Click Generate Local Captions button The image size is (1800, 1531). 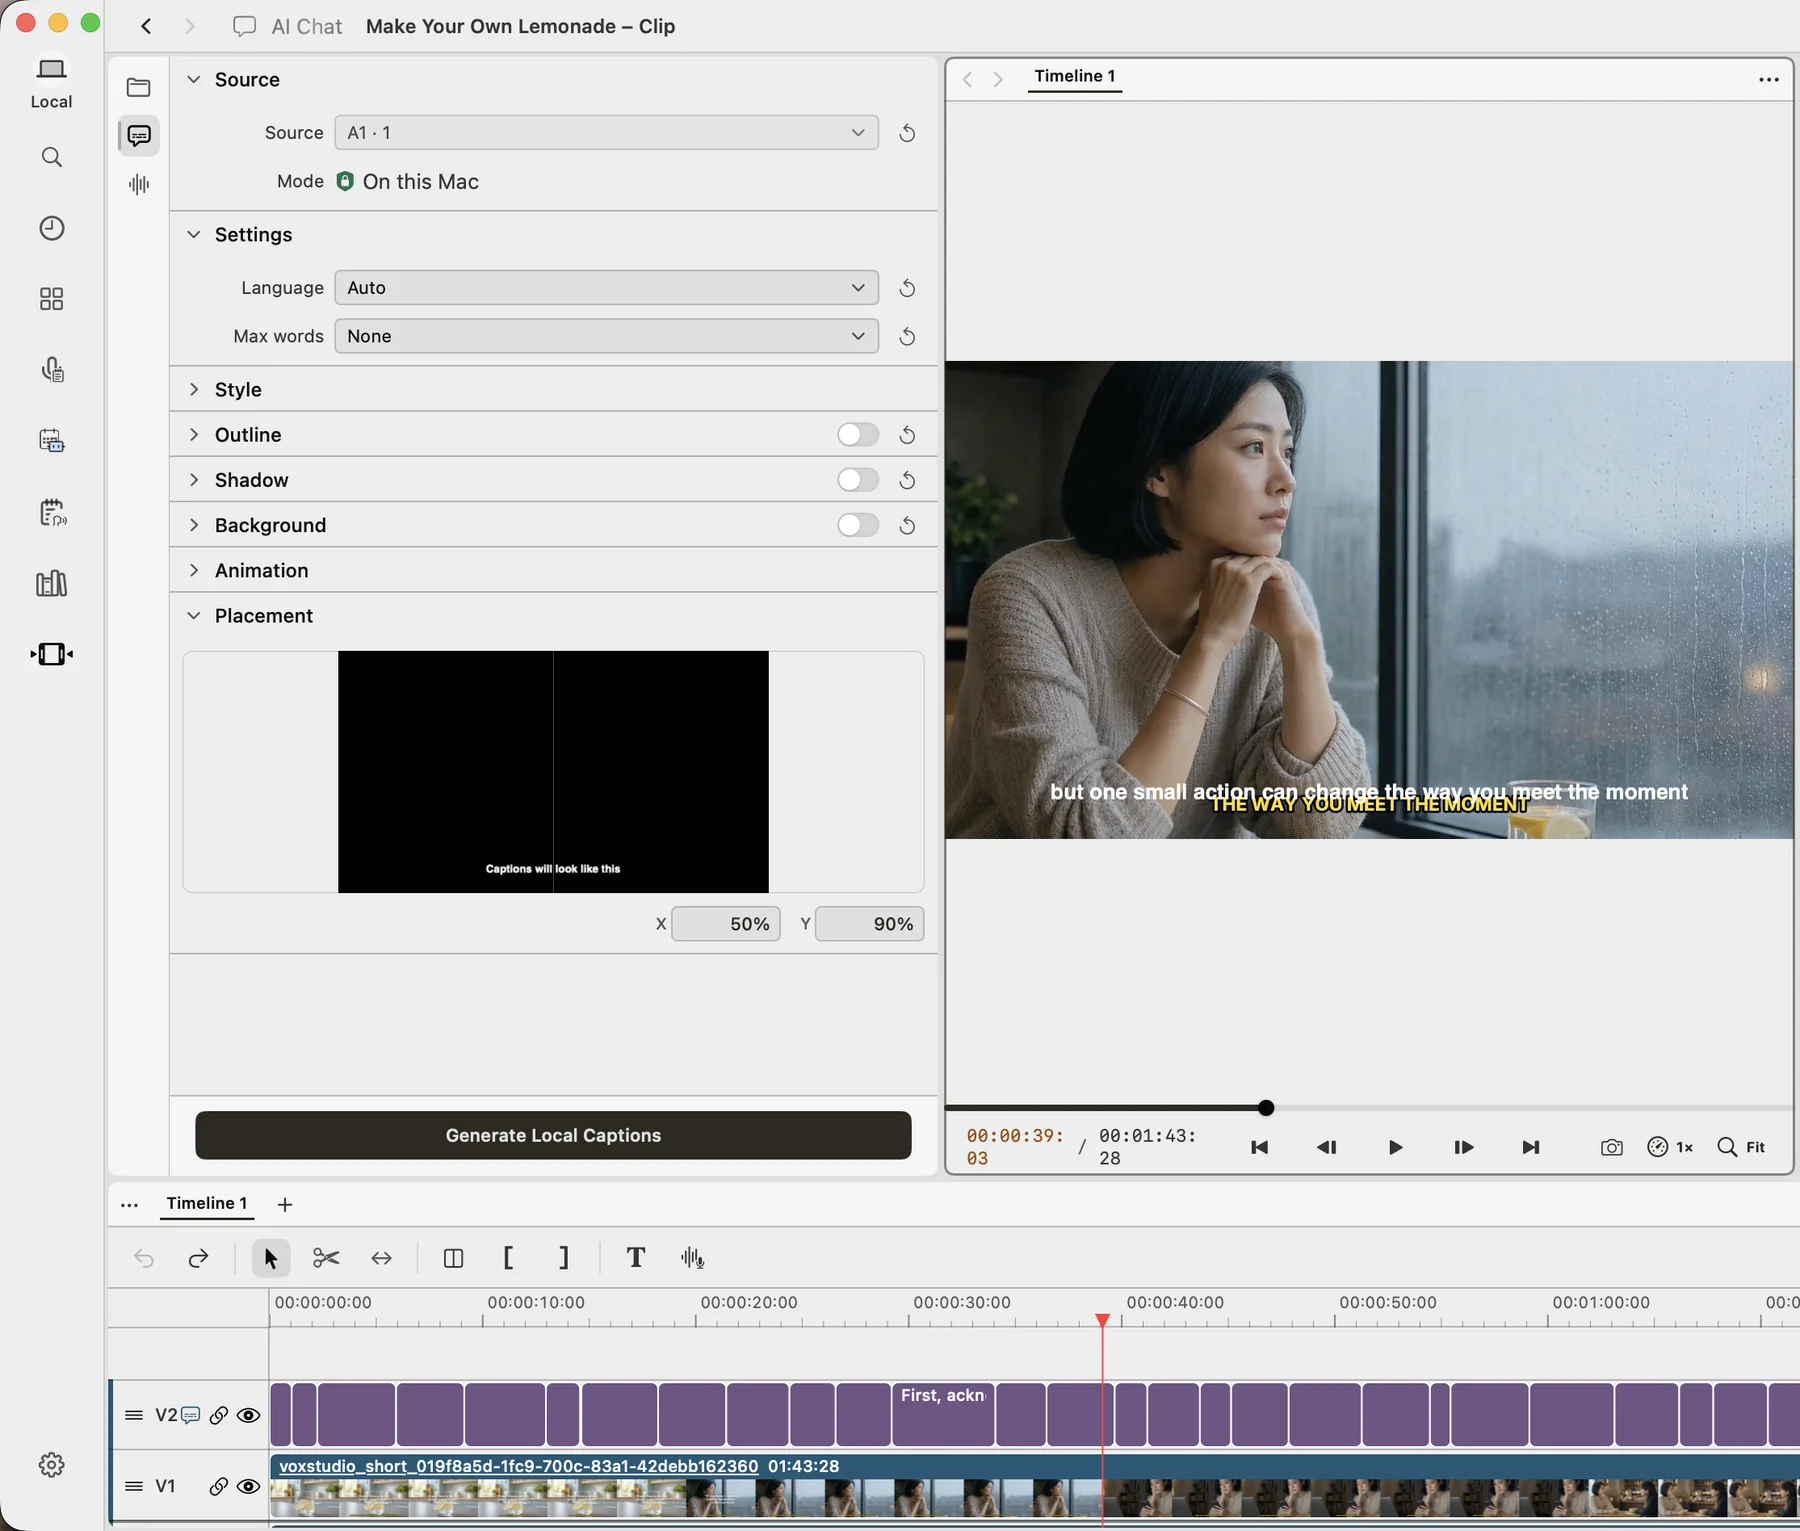coord(553,1135)
